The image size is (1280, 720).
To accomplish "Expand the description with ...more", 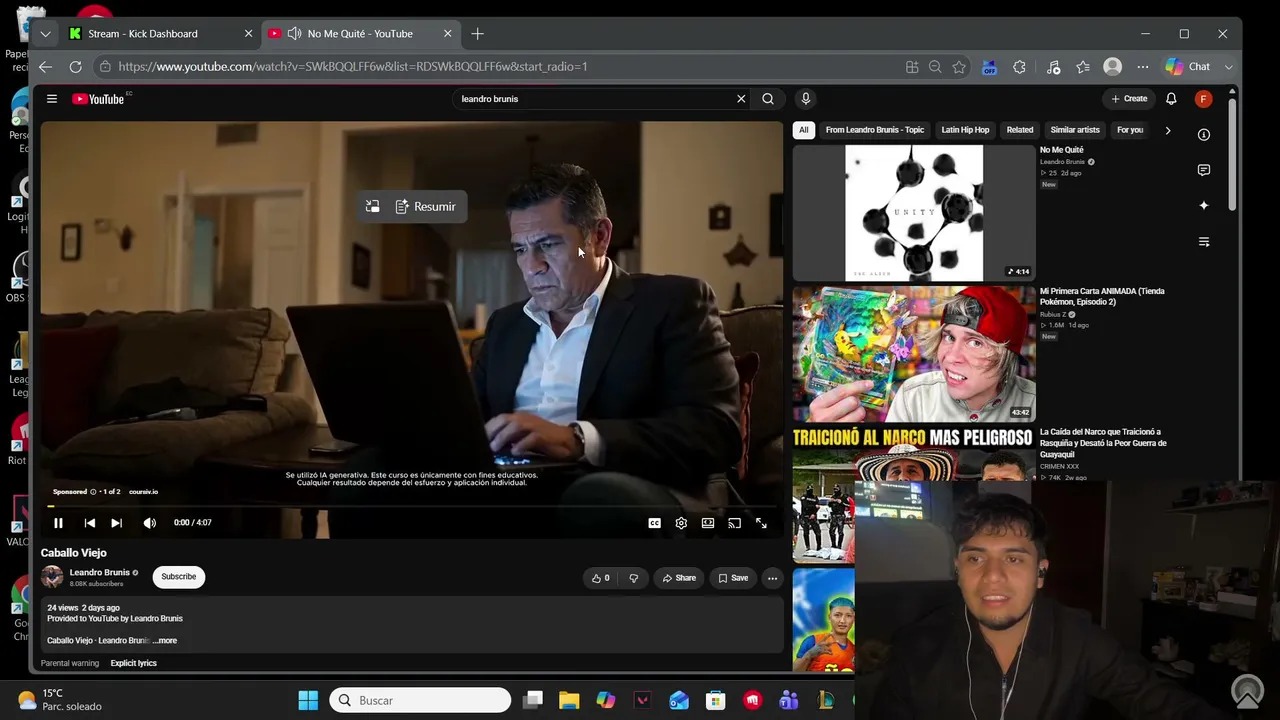I will pos(166,641).
